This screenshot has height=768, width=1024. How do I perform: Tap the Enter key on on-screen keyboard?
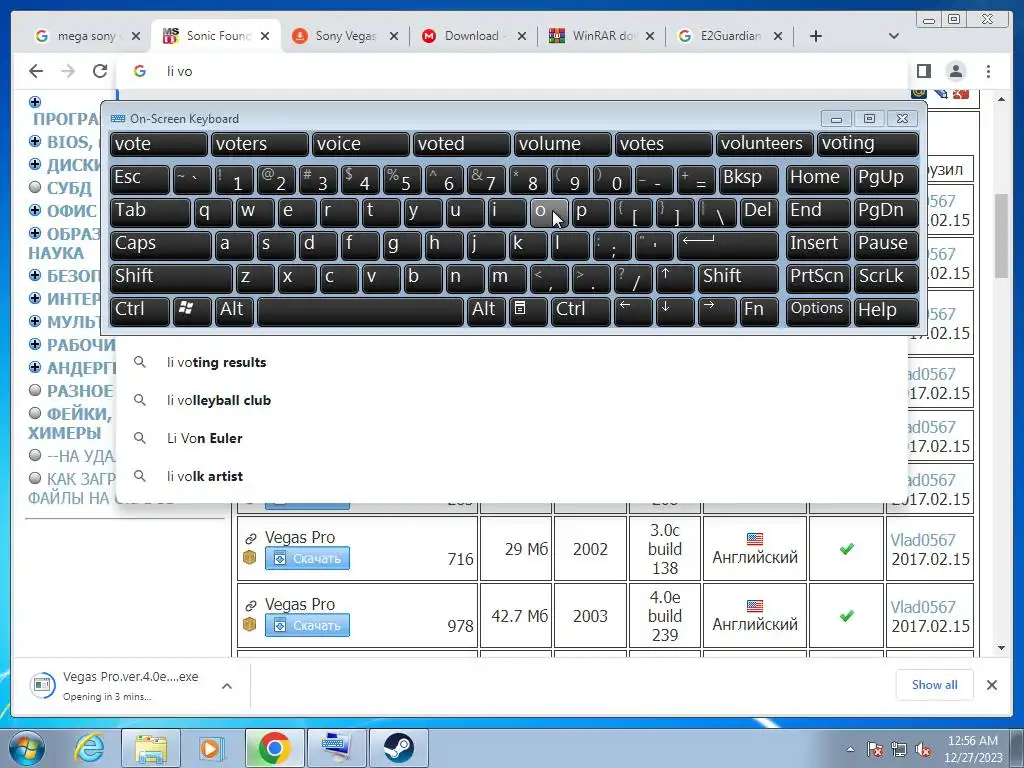pyautogui.click(x=728, y=244)
